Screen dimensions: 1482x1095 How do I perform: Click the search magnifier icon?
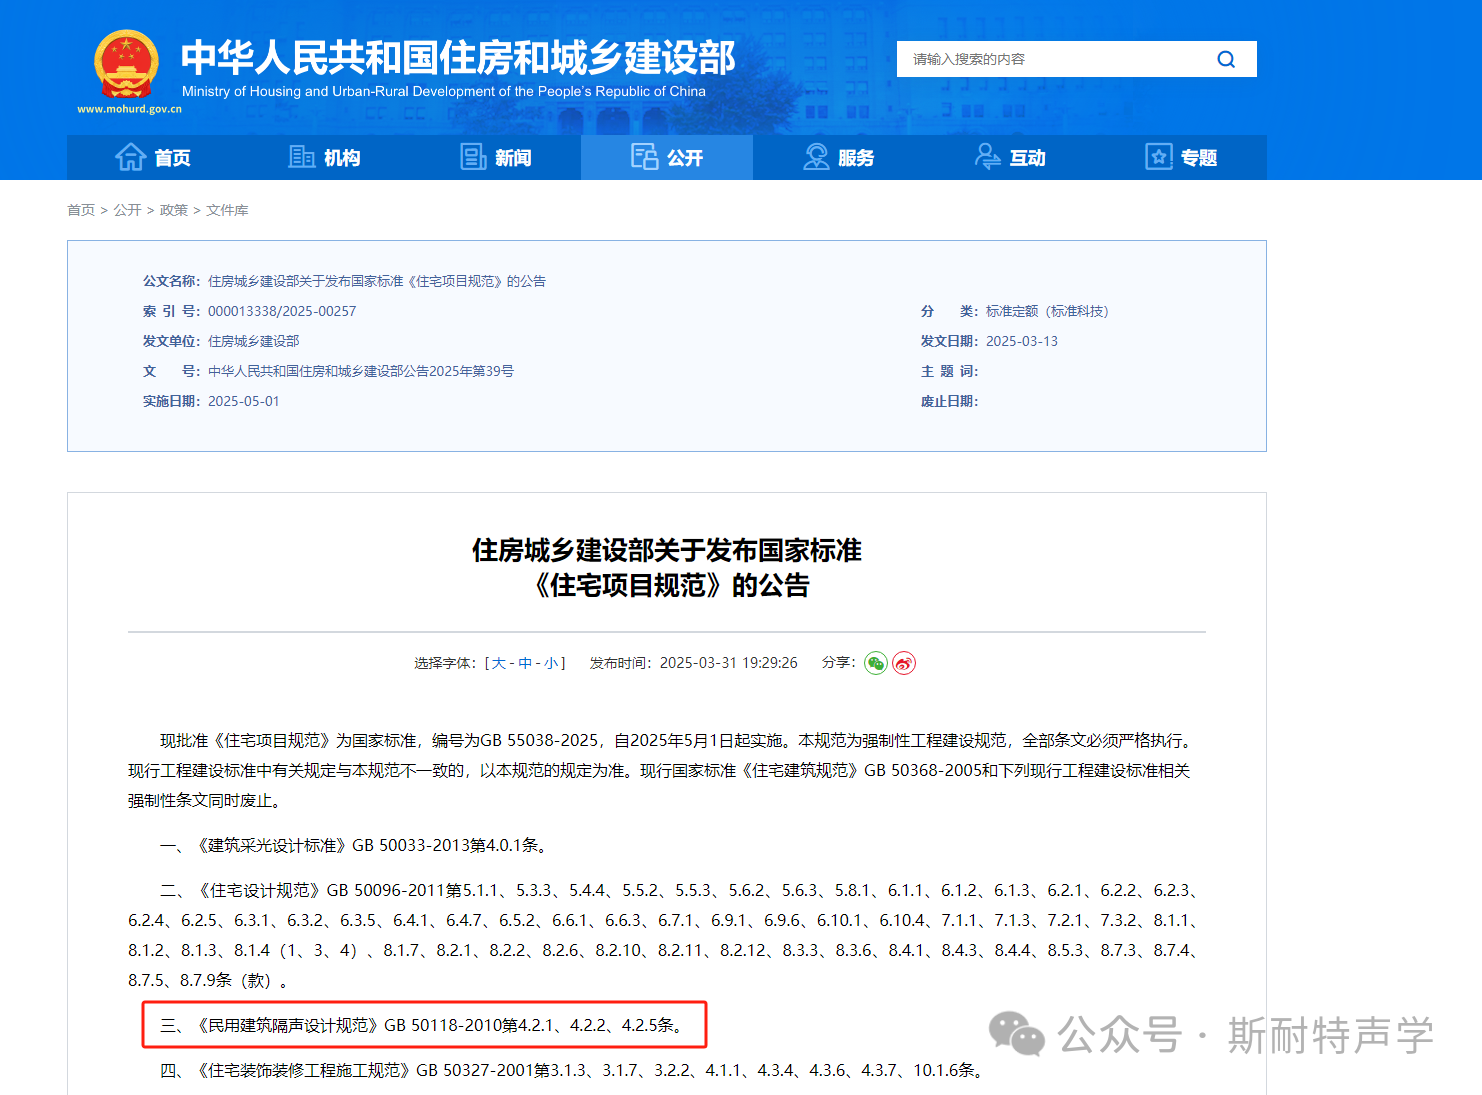click(1226, 59)
